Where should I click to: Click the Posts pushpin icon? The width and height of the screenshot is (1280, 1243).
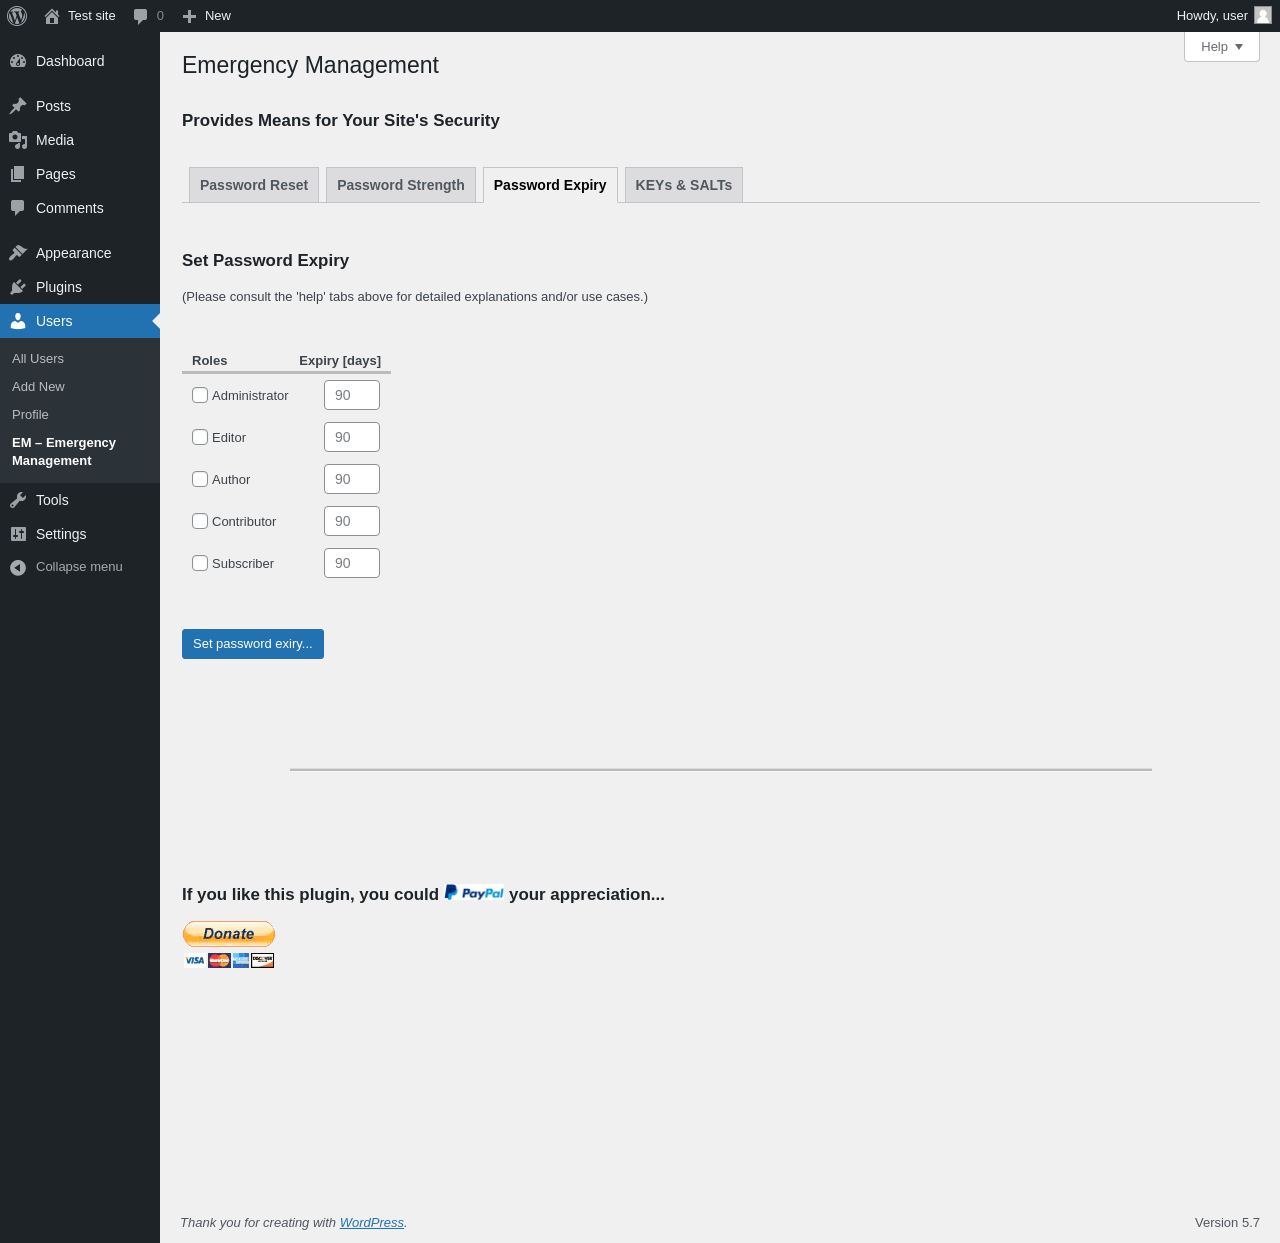tap(18, 106)
